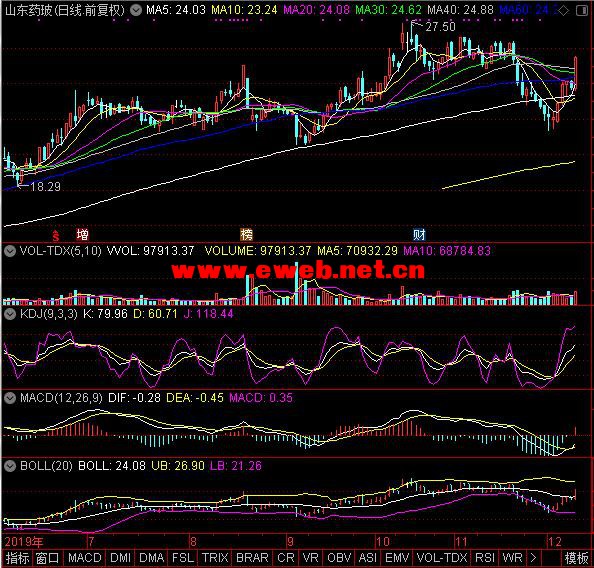Switch to the BRAR indicator tab
This screenshot has height=568, width=594.
[252, 558]
